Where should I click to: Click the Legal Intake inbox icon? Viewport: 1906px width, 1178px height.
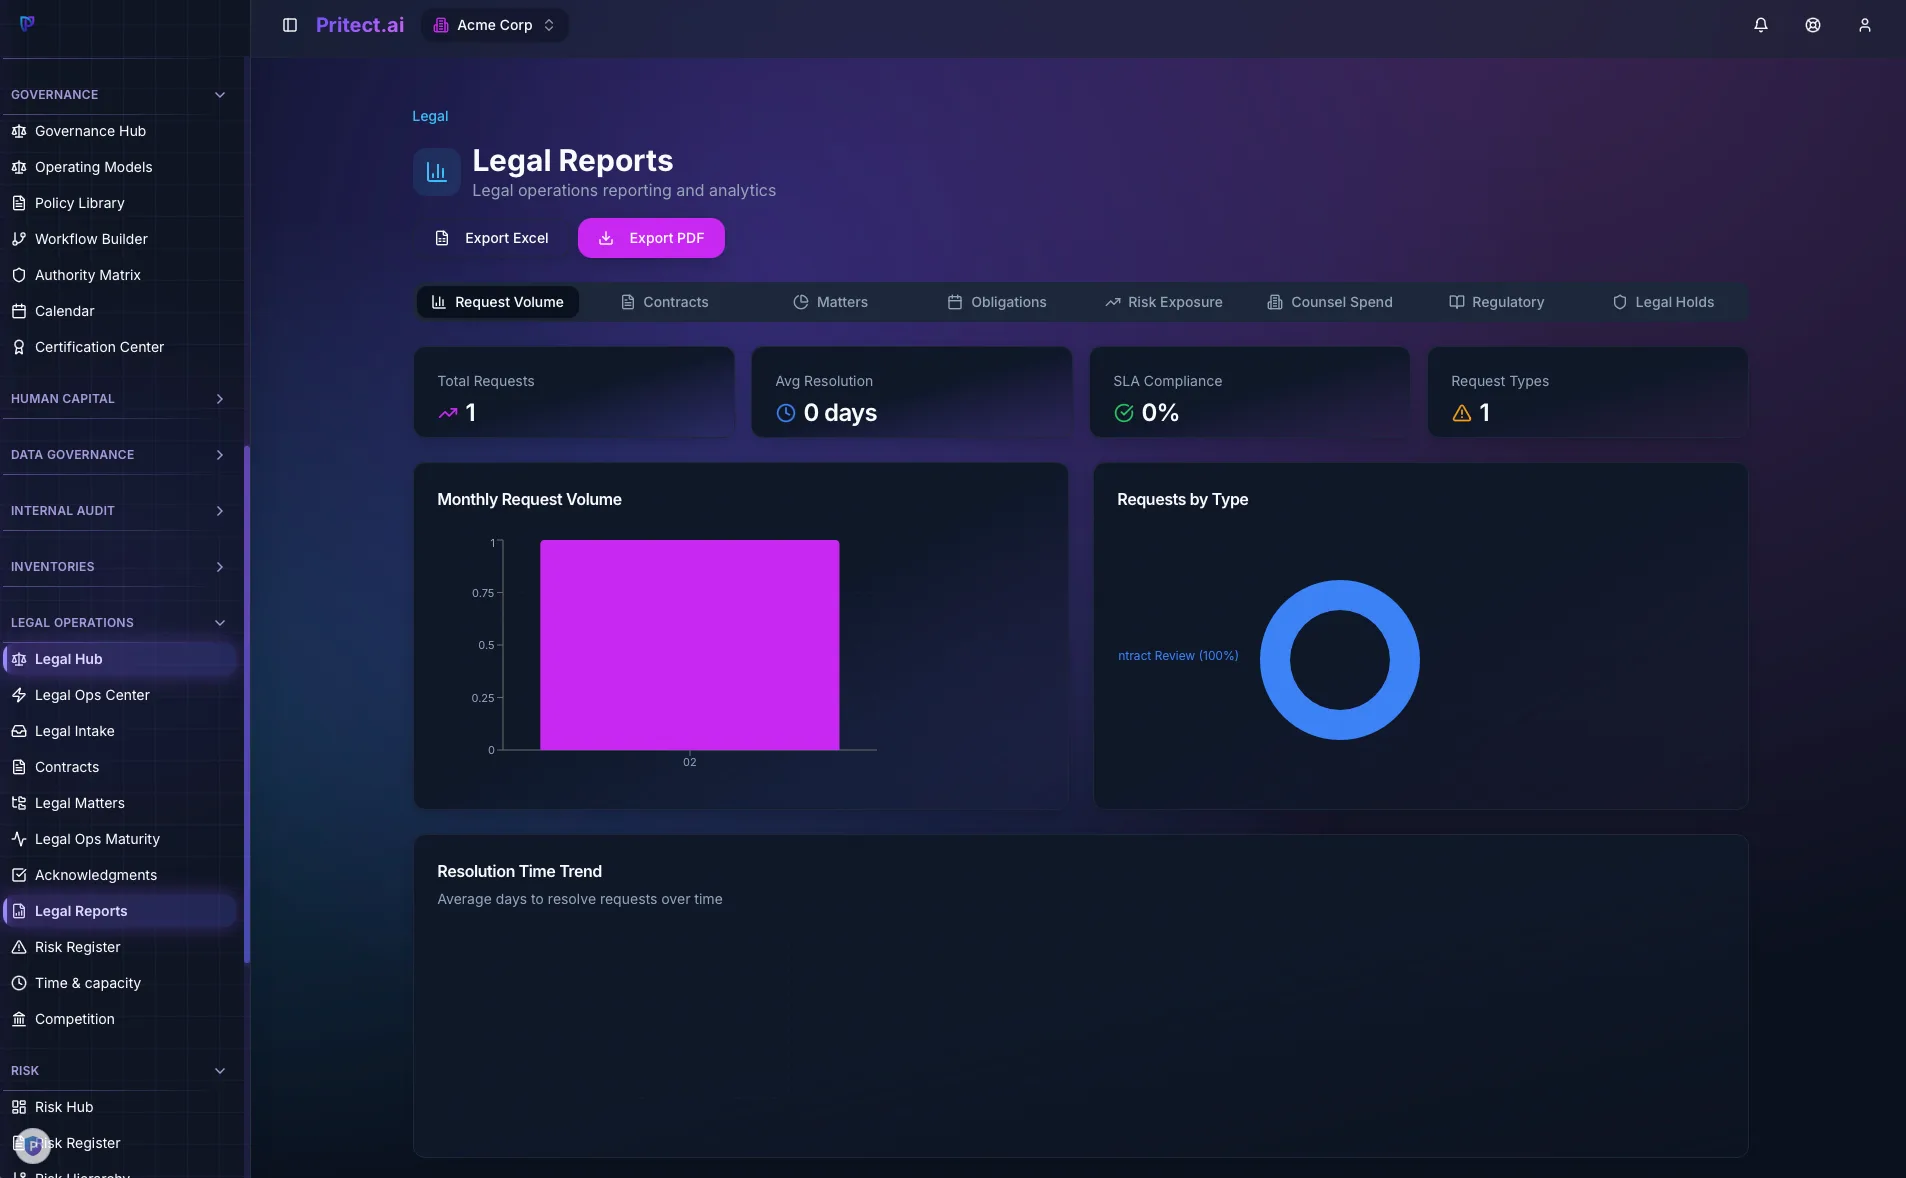click(x=19, y=731)
